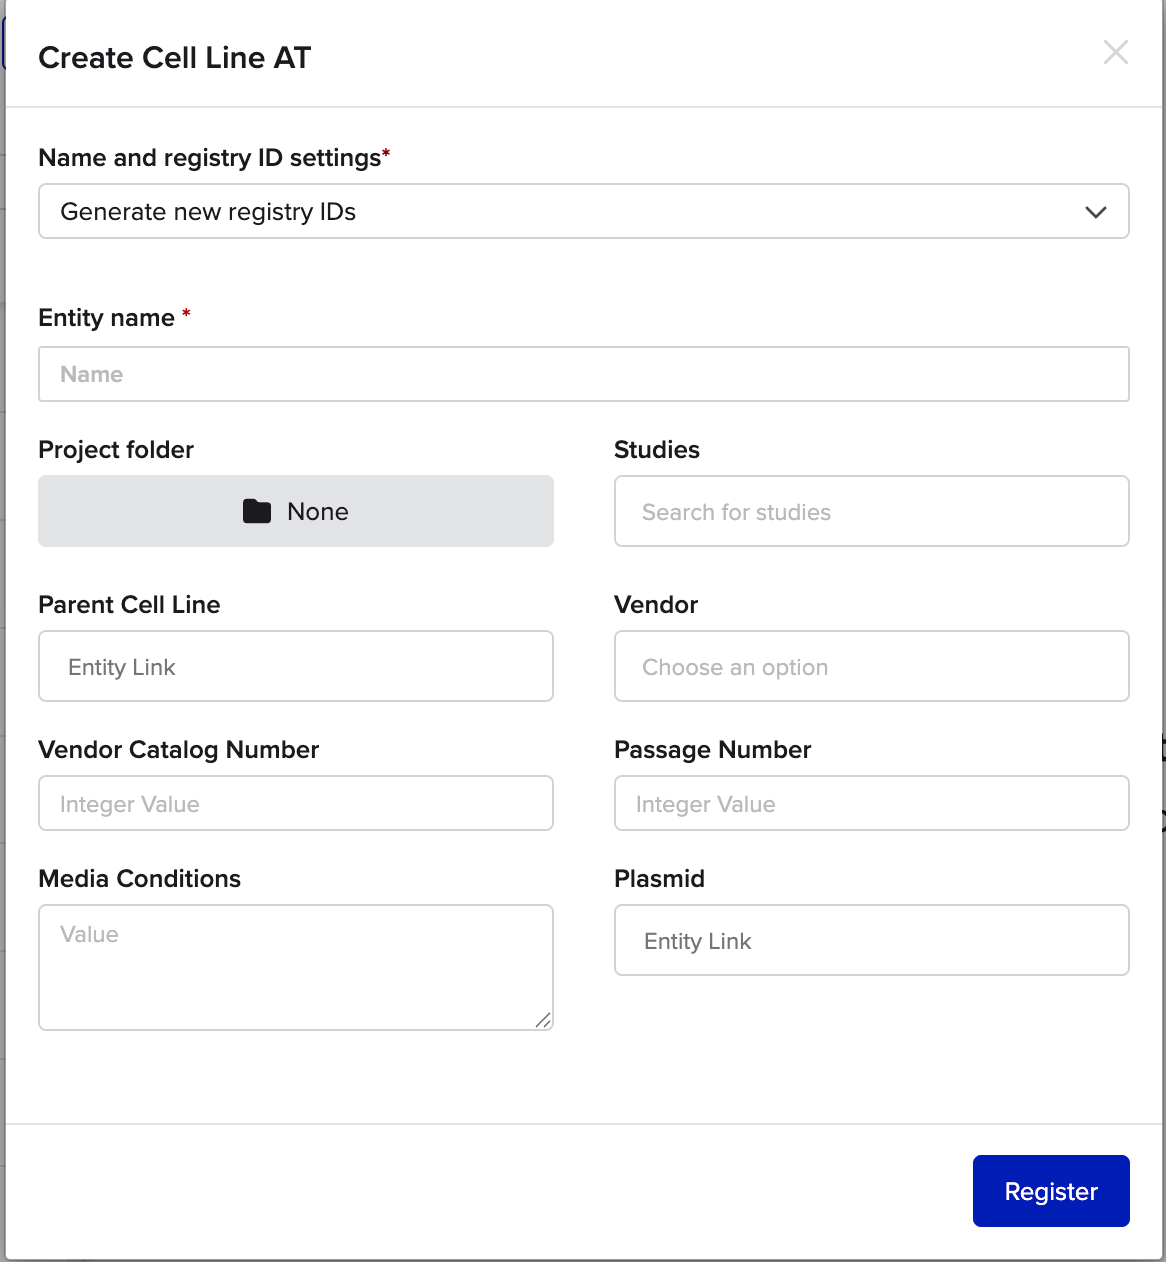1166x1262 pixels.
Task: Click the Vendor field label
Action: pos(655,604)
